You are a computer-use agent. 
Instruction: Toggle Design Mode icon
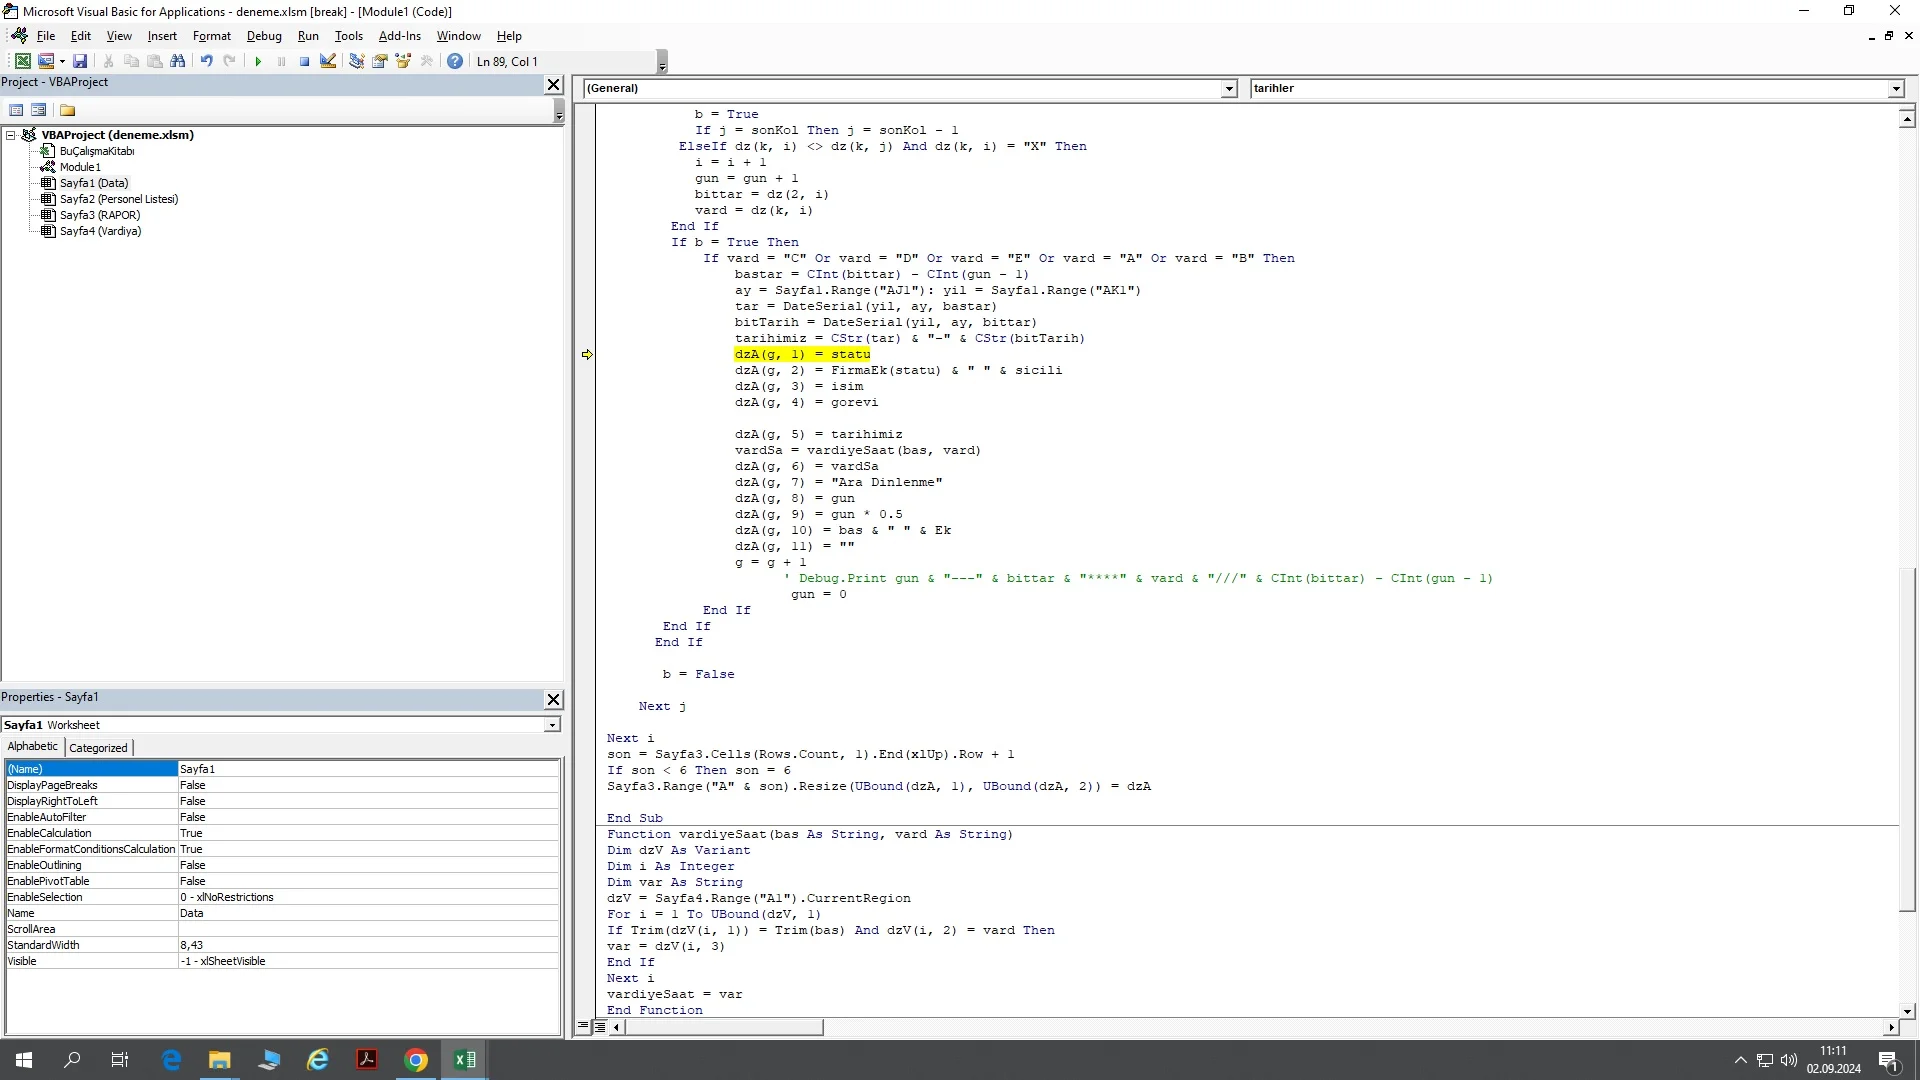pos(328,61)
